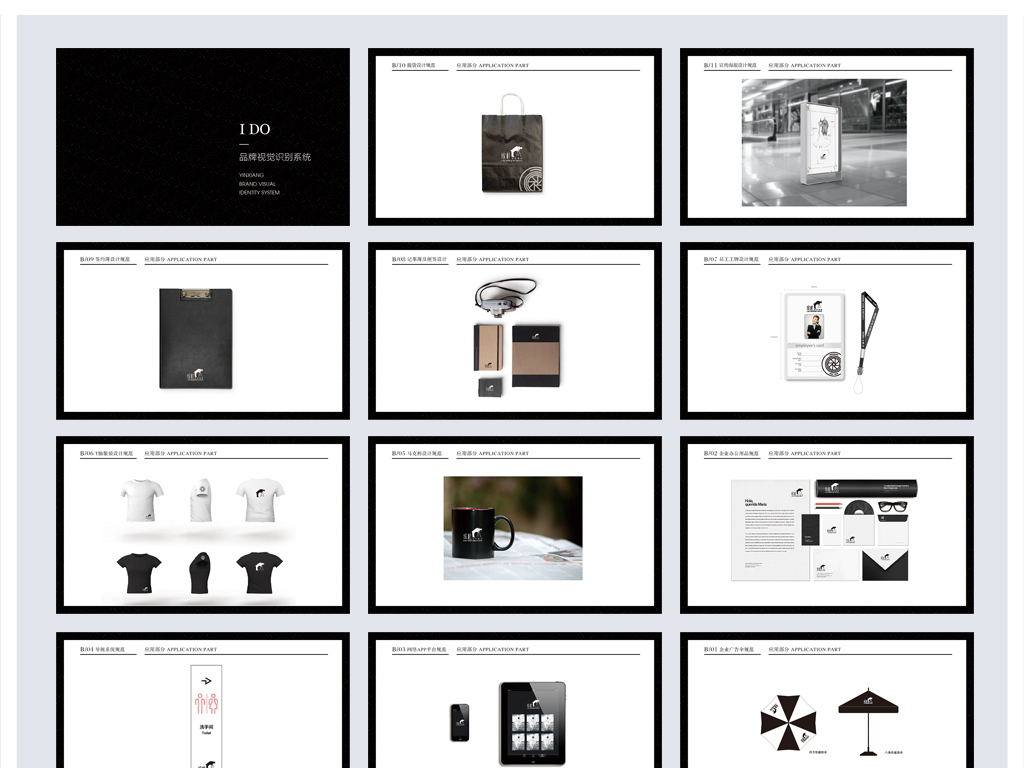Click the 'B/09' header label
The image size is (1024, 768).
click(87, 259)
